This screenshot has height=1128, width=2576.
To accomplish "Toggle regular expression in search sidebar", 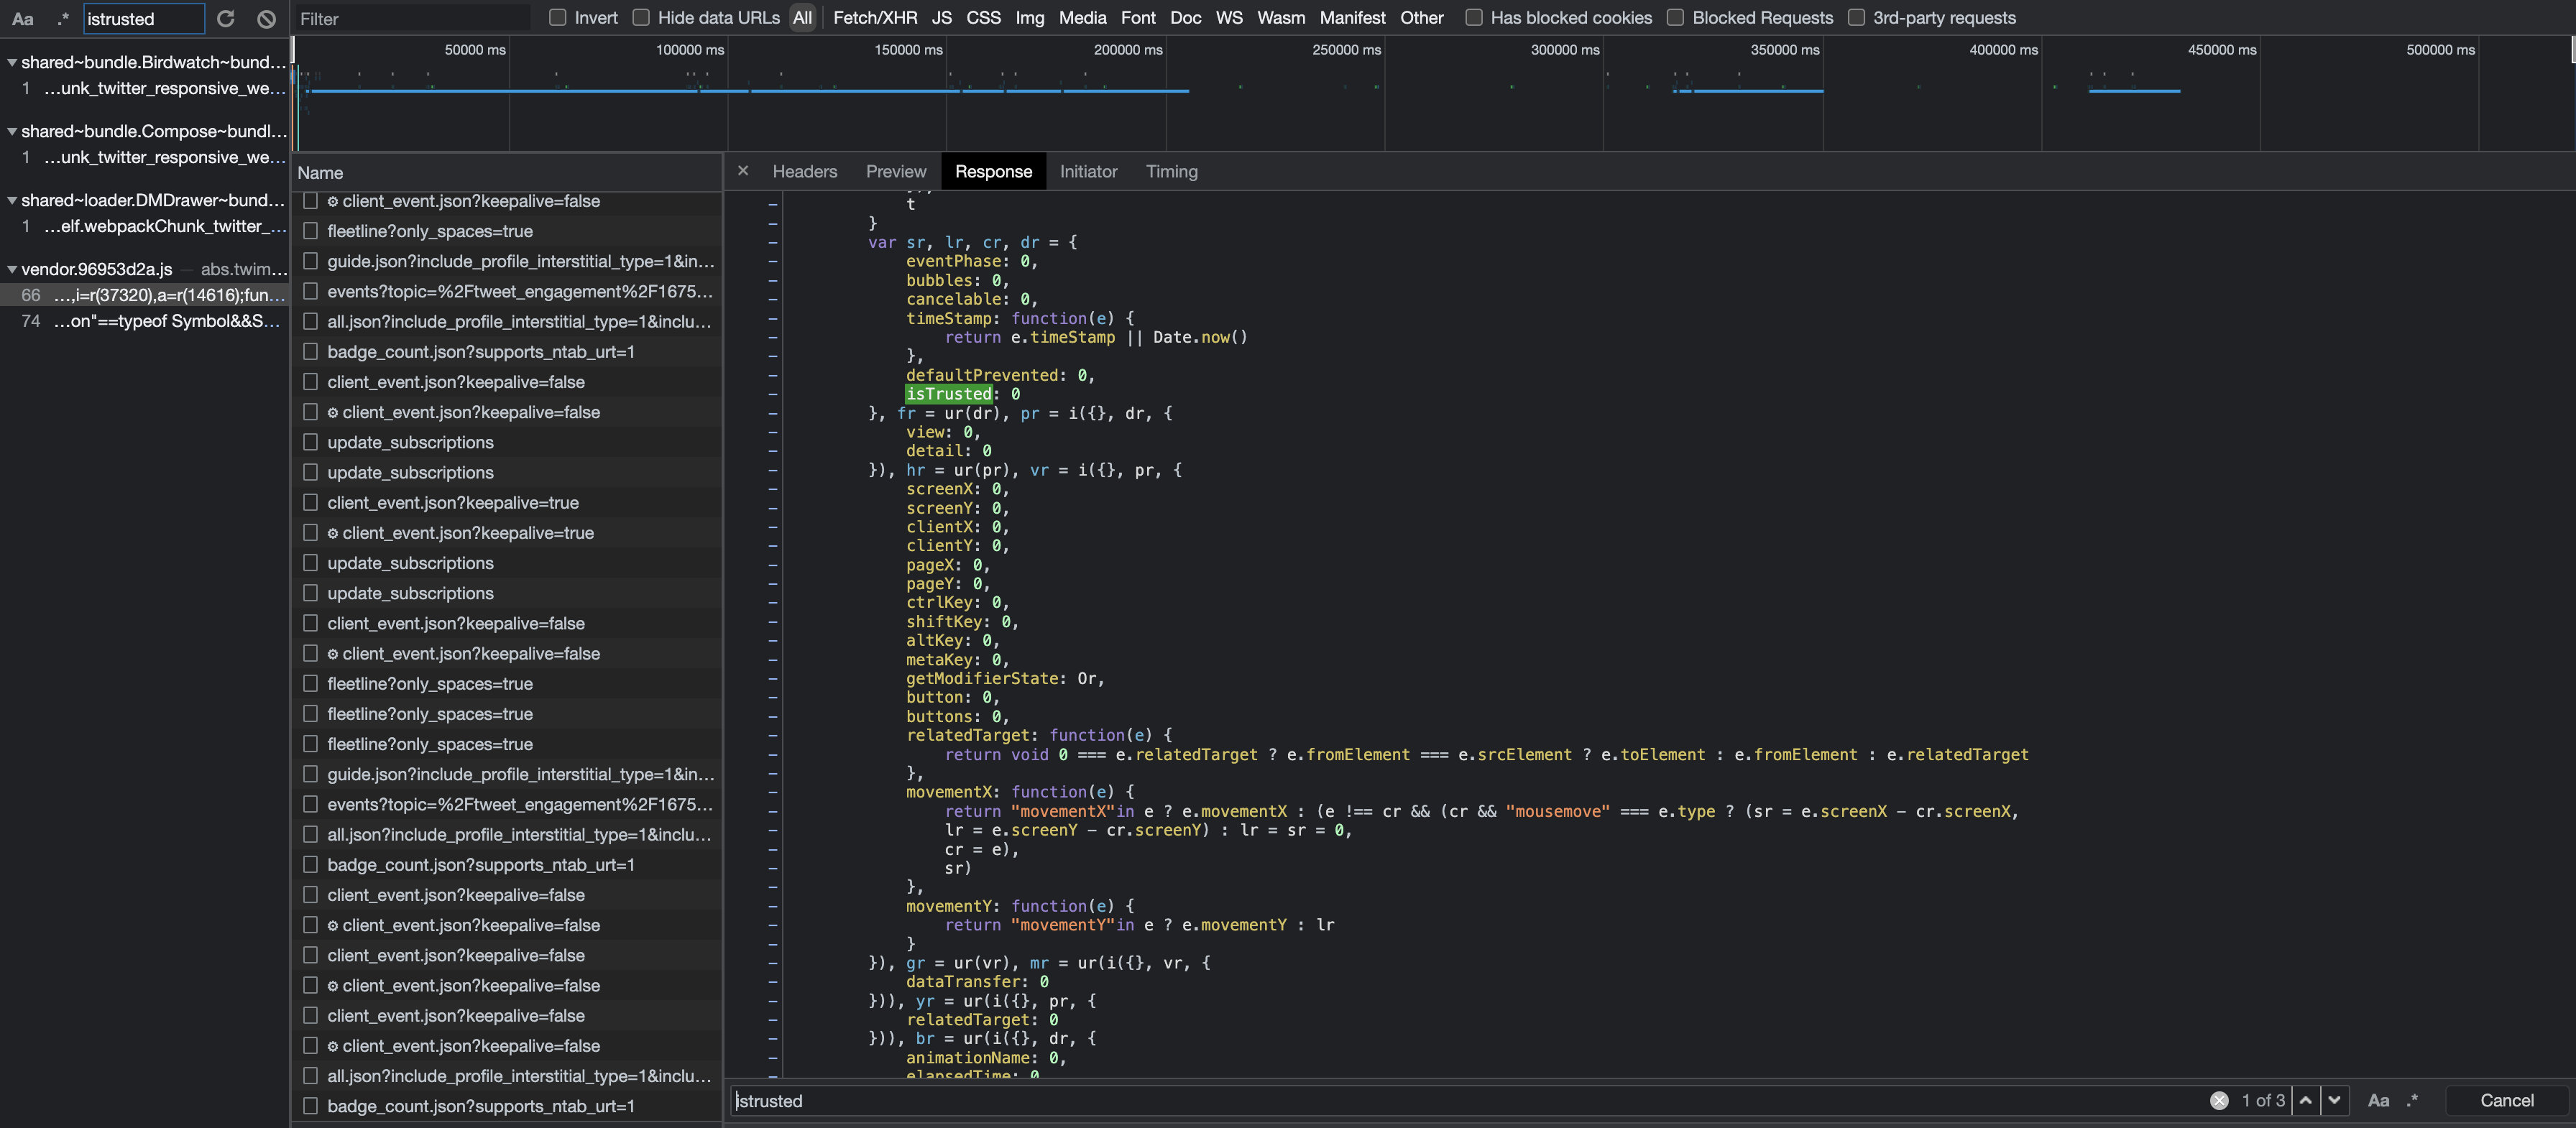I will pyautogui.click(x=63, y=19).
